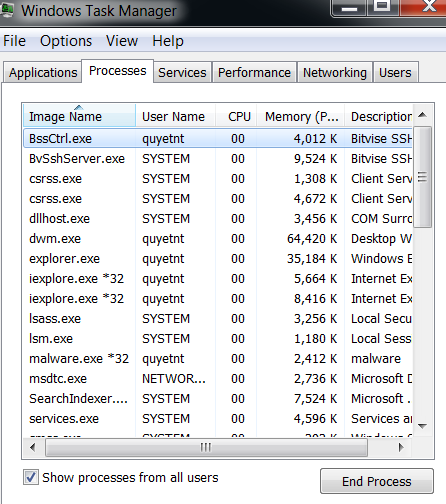Select iexplore.exe *32 using 5,664 K

218,279
